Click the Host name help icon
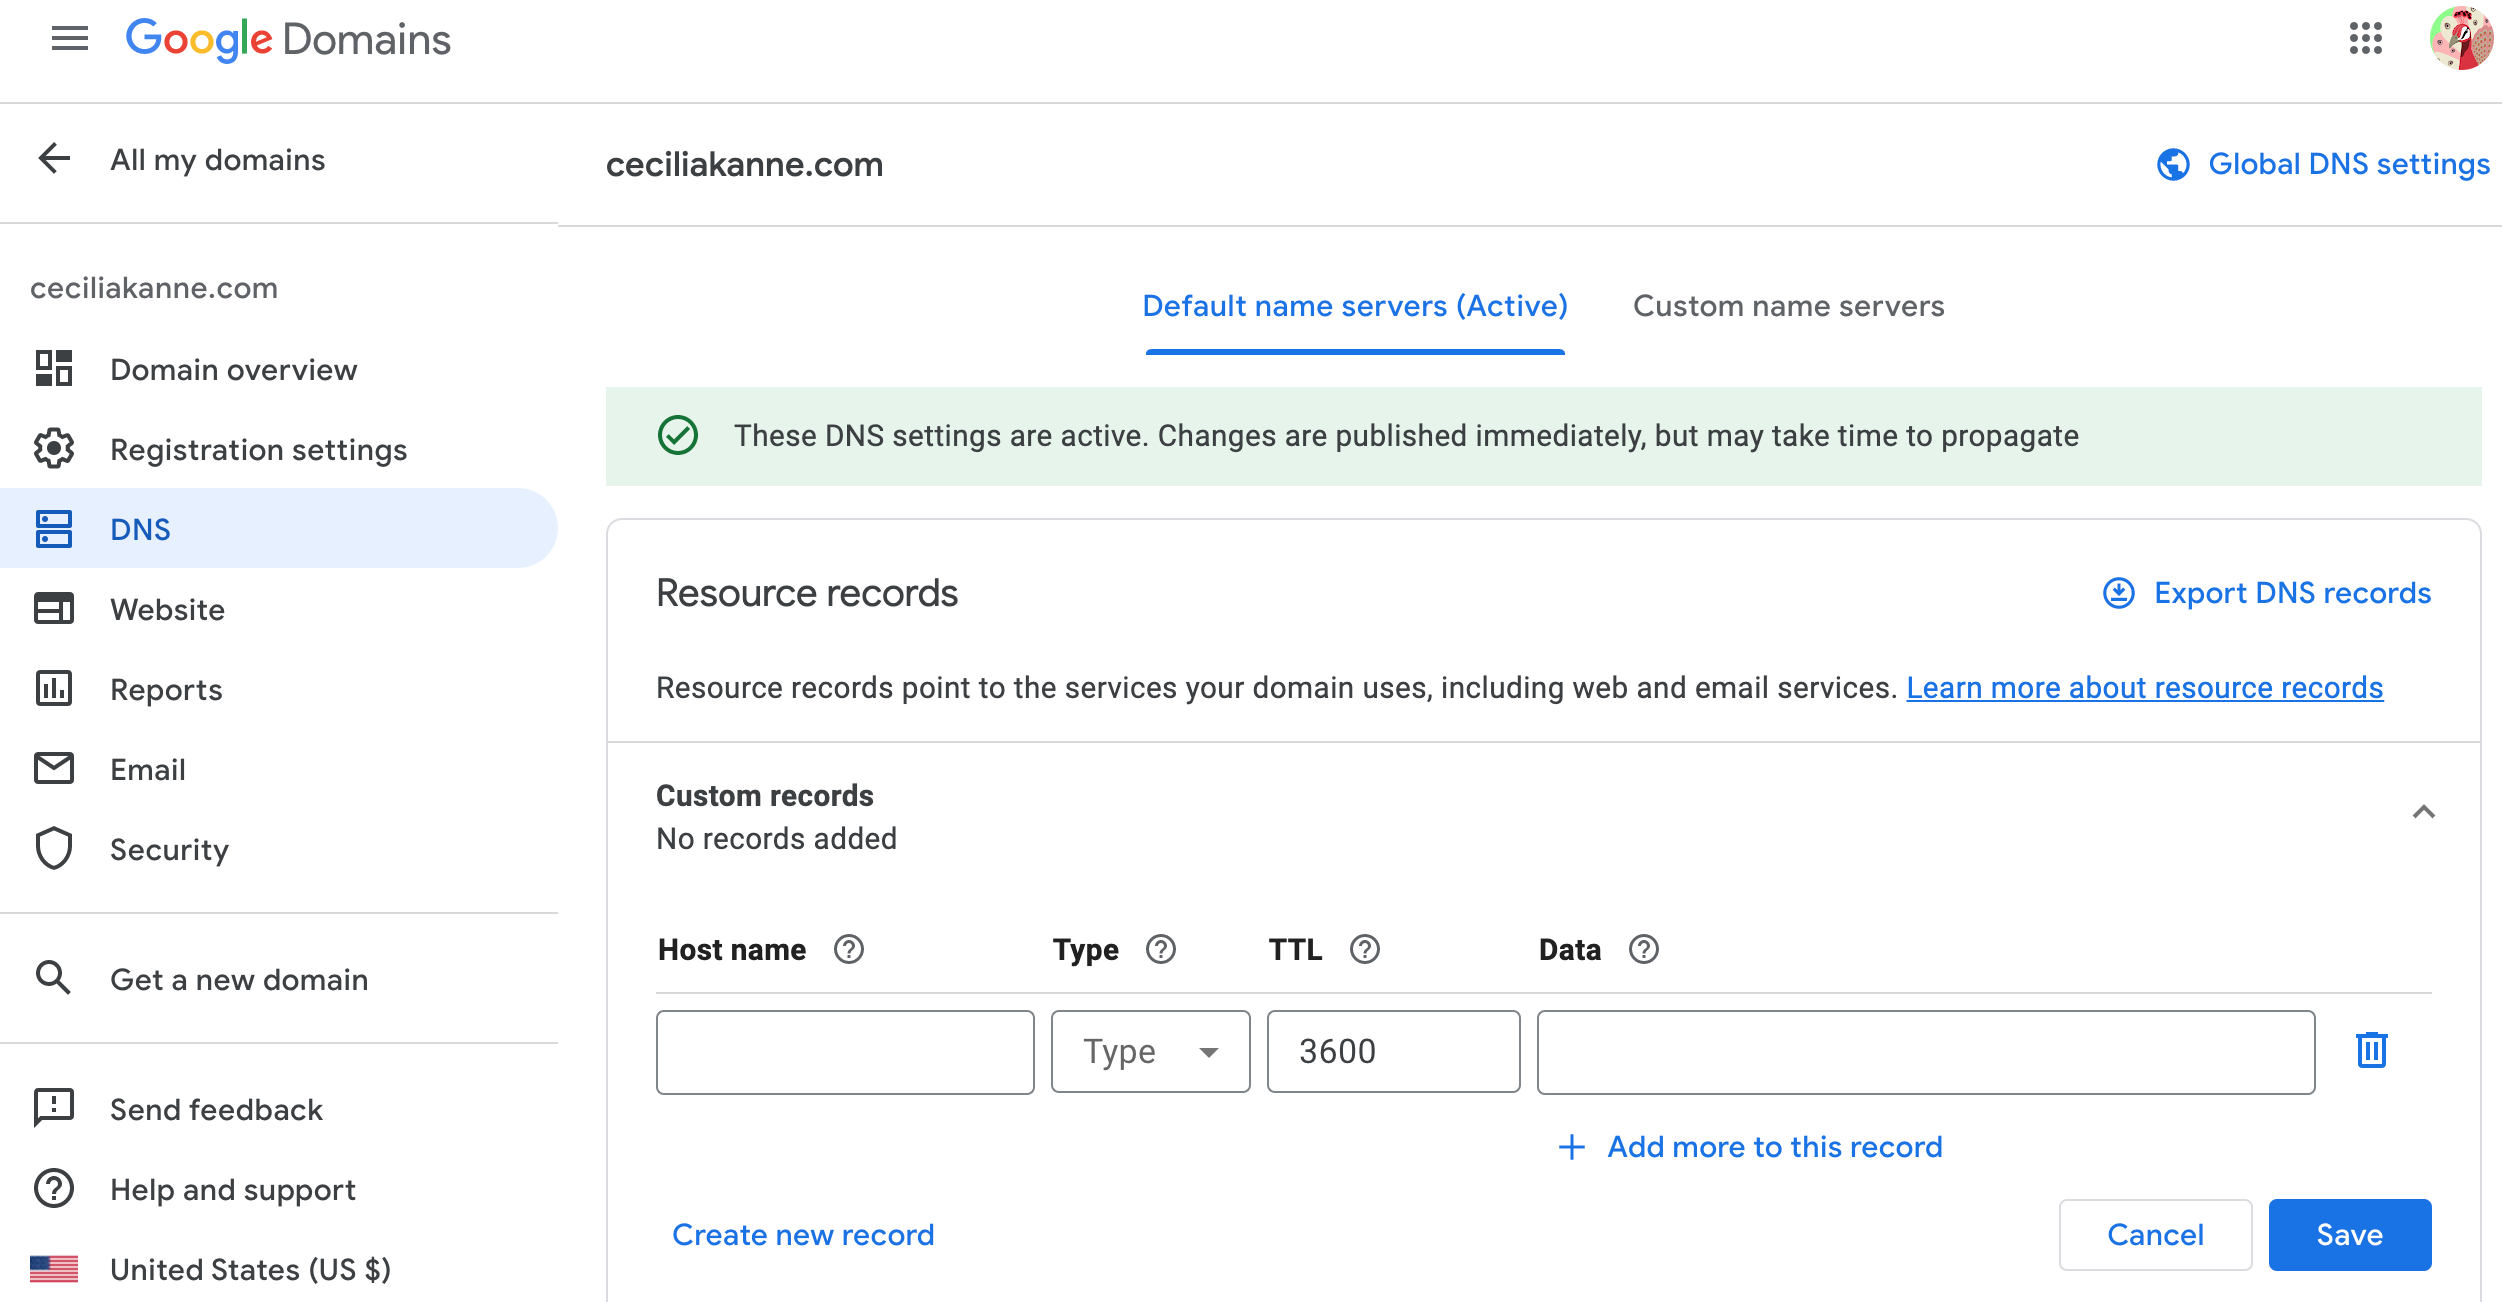Viewport: 2502px width, 1302px height. (848, 949)
